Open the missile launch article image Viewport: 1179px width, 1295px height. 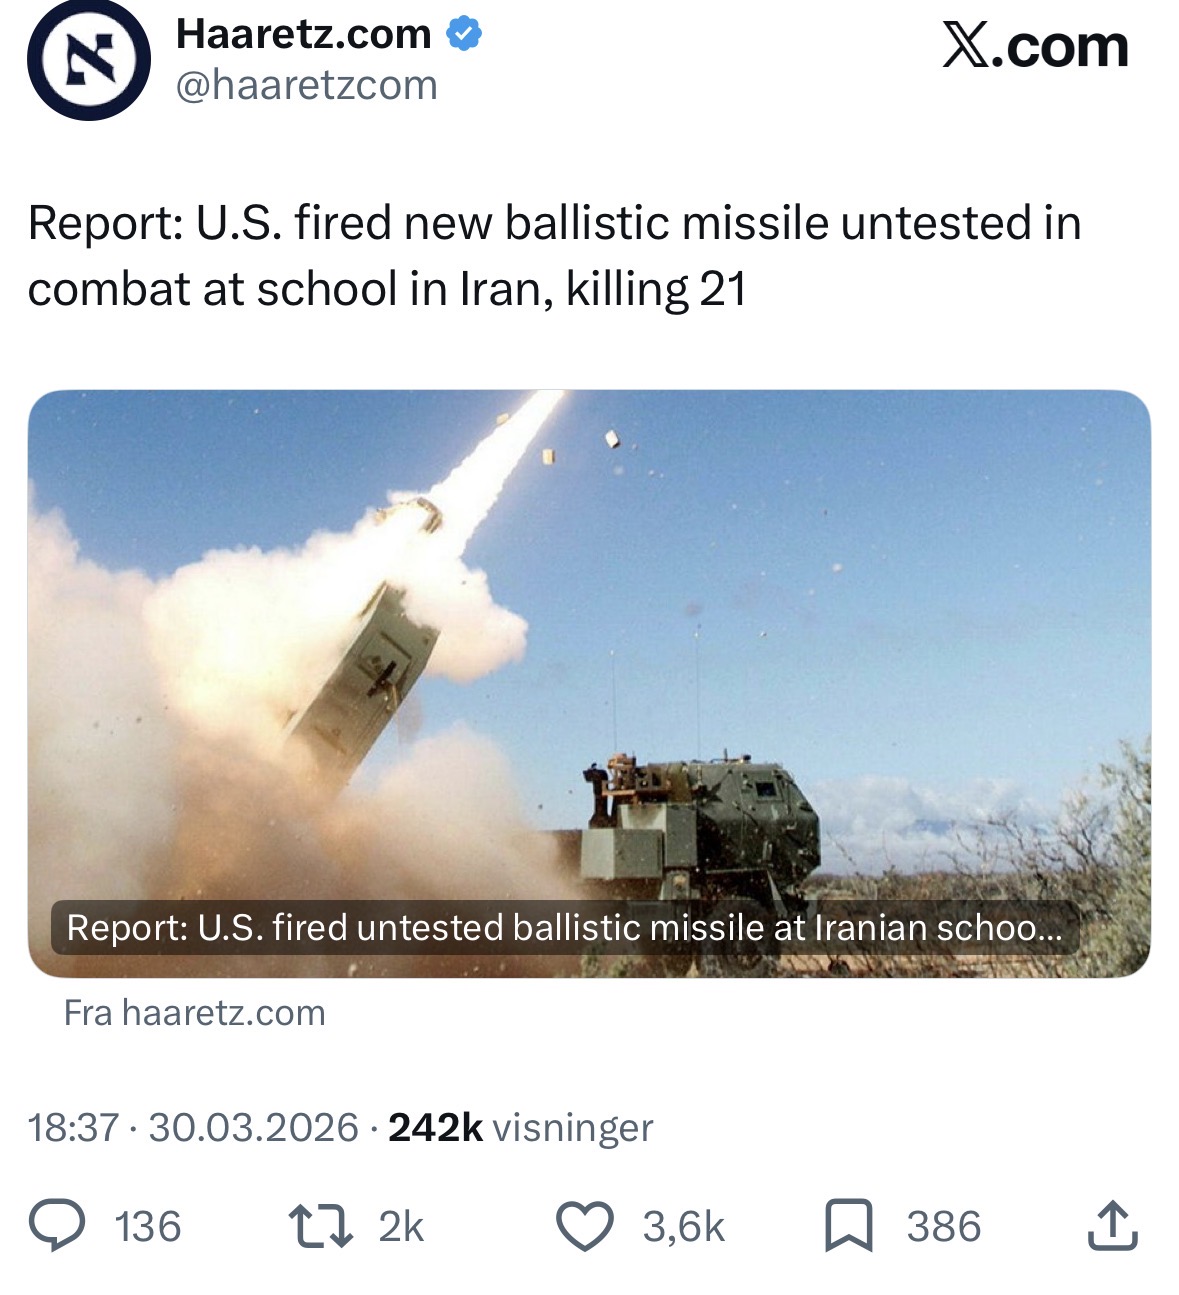(x=589, y=683)
